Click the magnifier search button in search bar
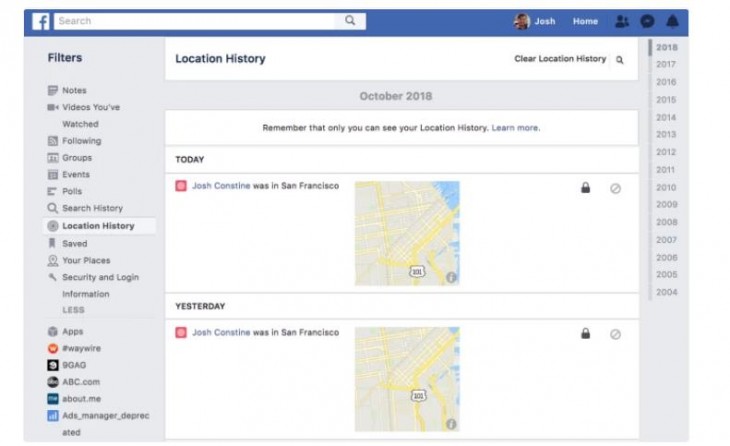 [350, 21]
